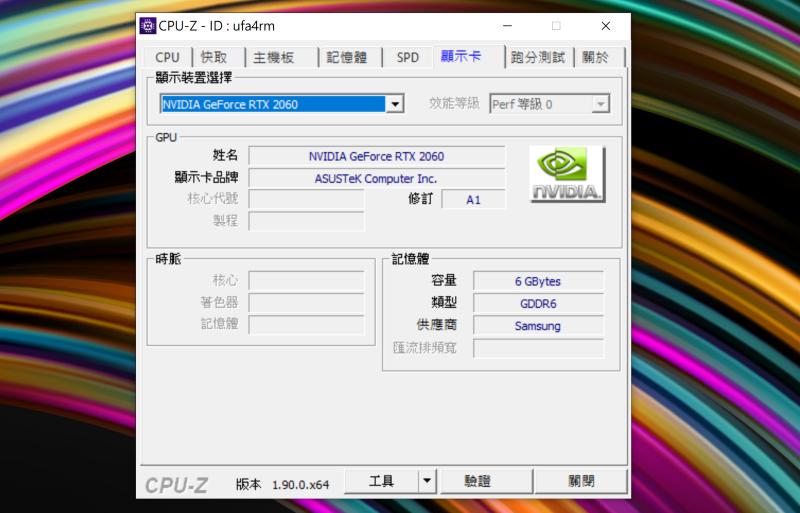
Task: Expand the 工具 button dropdown arrow
Action: (x=427, y=481)
